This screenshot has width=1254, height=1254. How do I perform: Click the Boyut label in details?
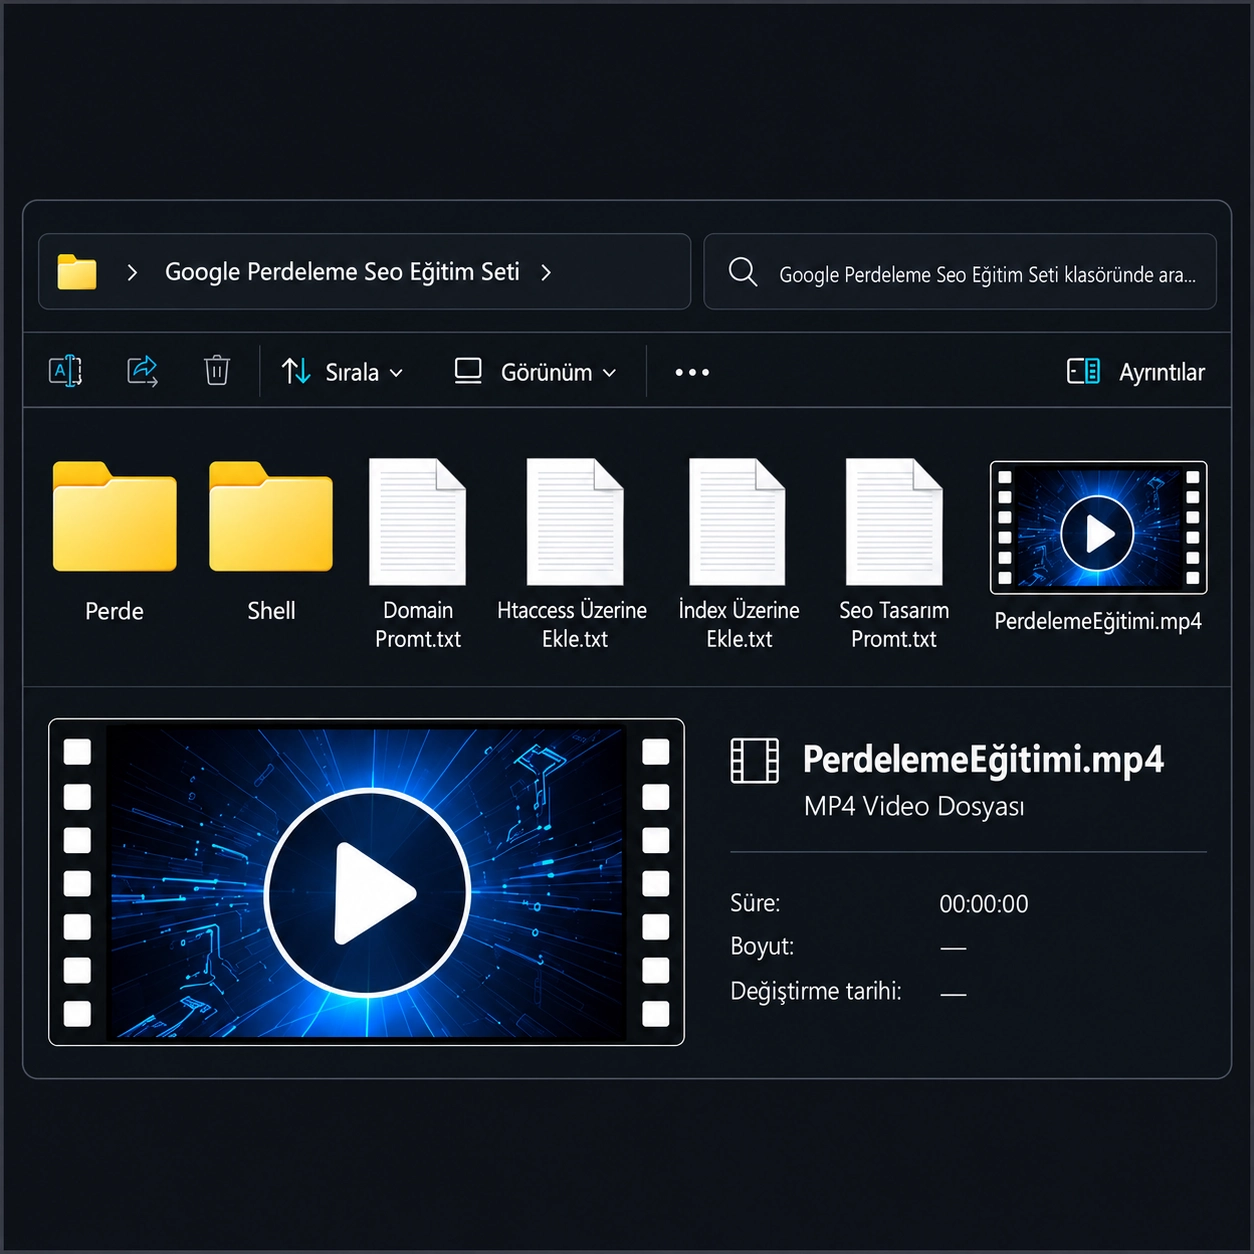coord(762,946)
